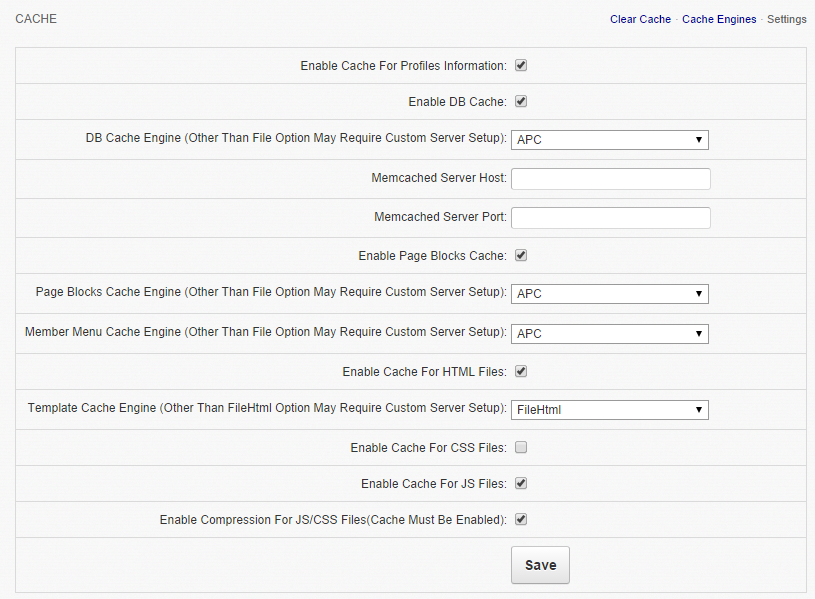The height and width of the screenshot is (599, 815).
Task: Disable Compression For JS/CSS Files checkbox
Action: click(521, 520)
